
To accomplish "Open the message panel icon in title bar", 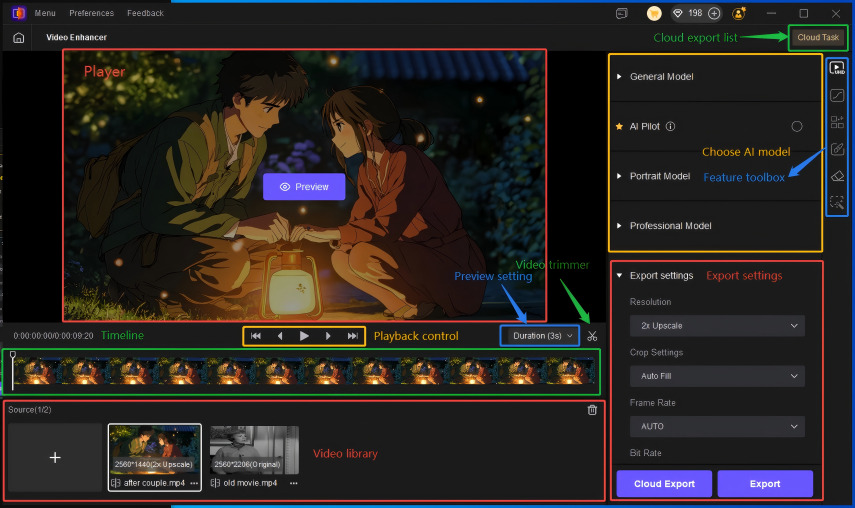I will tap(622, 14).
